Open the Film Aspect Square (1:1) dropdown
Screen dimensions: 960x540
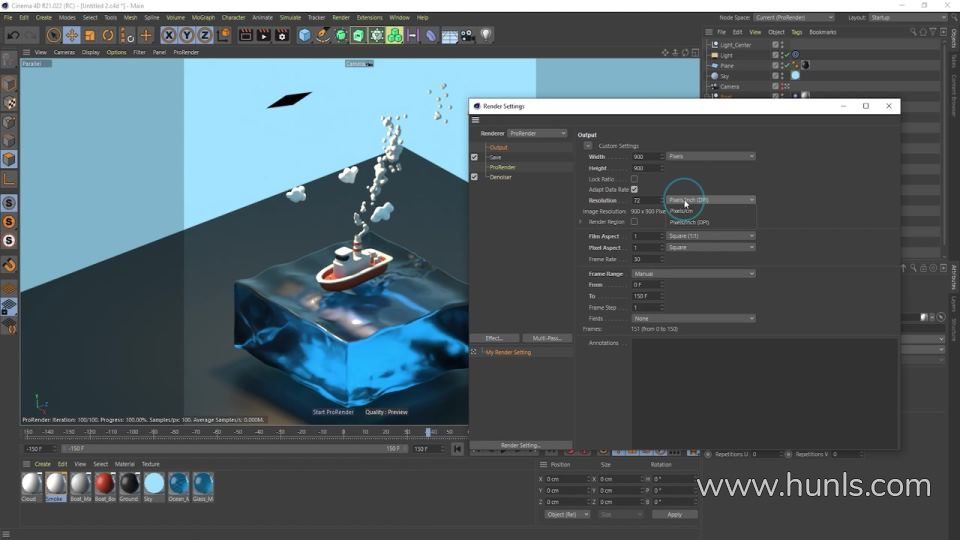(x=710, y=236)
